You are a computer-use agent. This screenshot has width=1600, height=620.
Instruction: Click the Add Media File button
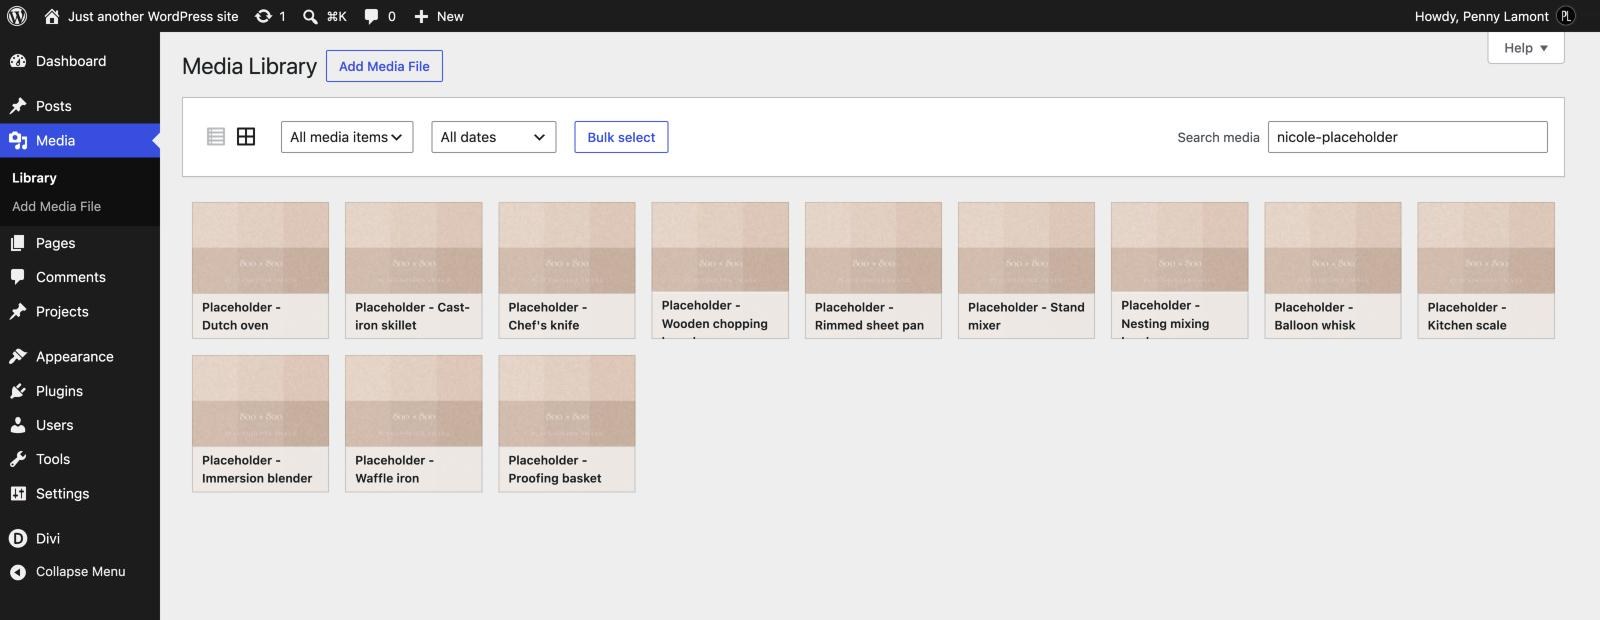384,66
